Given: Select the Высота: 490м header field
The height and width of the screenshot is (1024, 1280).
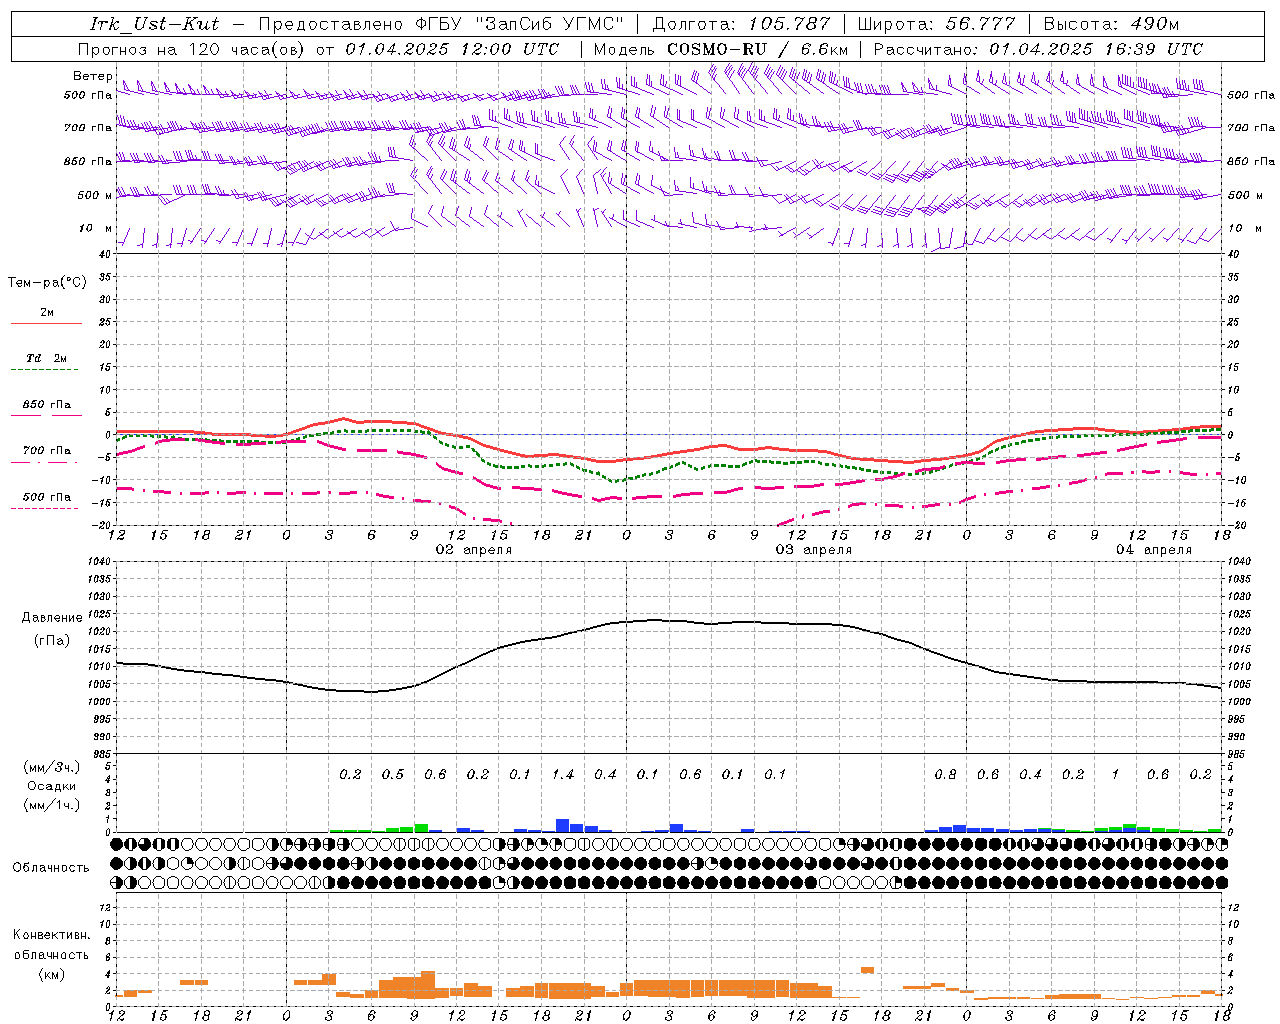Looking at the screenshot, I should click(x=1111, y=24).
